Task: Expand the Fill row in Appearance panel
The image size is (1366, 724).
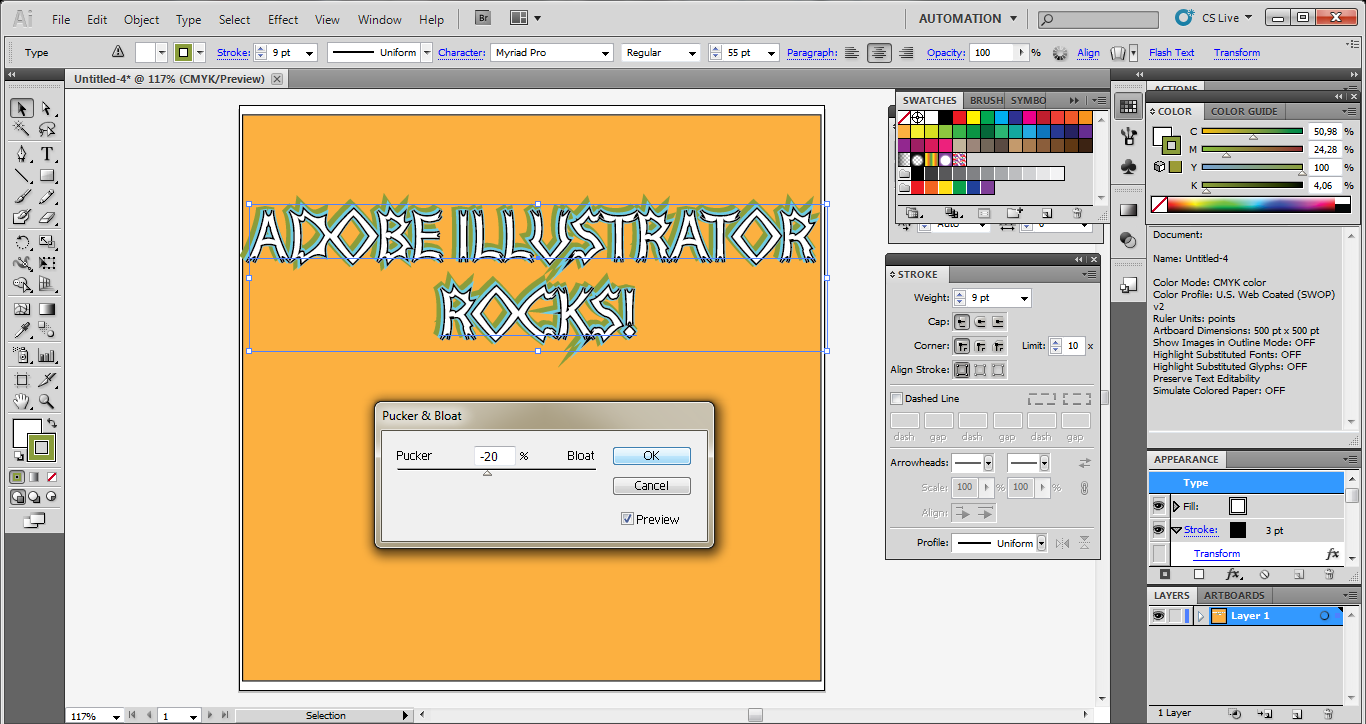Action: 1176,506
